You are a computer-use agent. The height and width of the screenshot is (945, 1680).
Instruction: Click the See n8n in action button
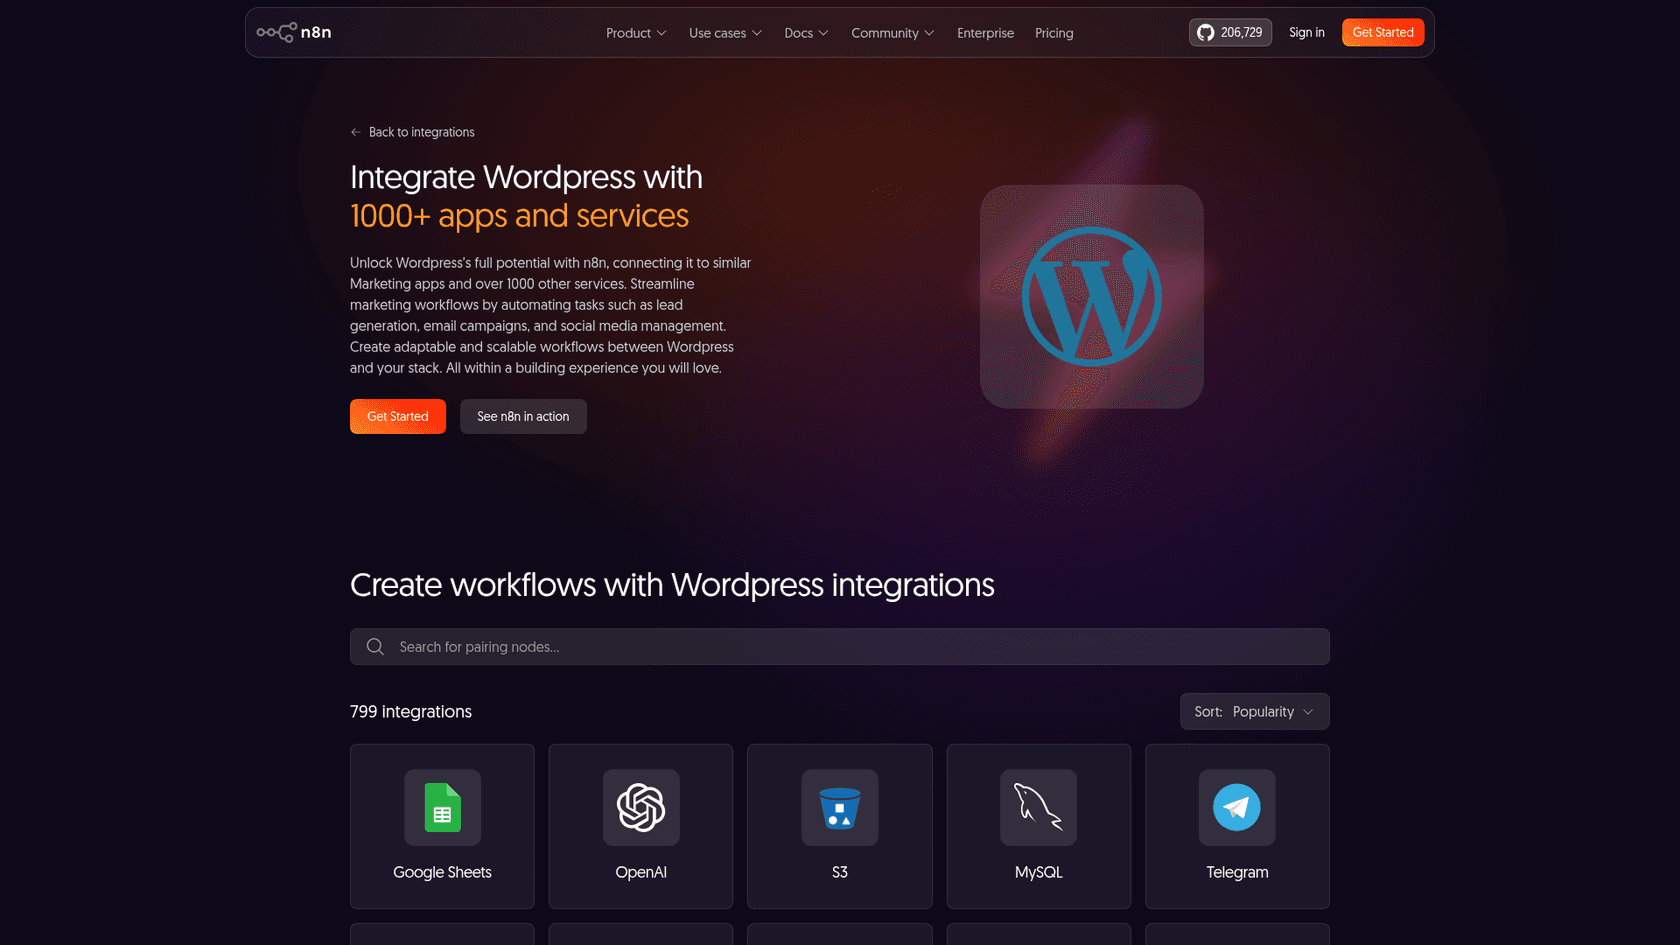pos(523,416)
